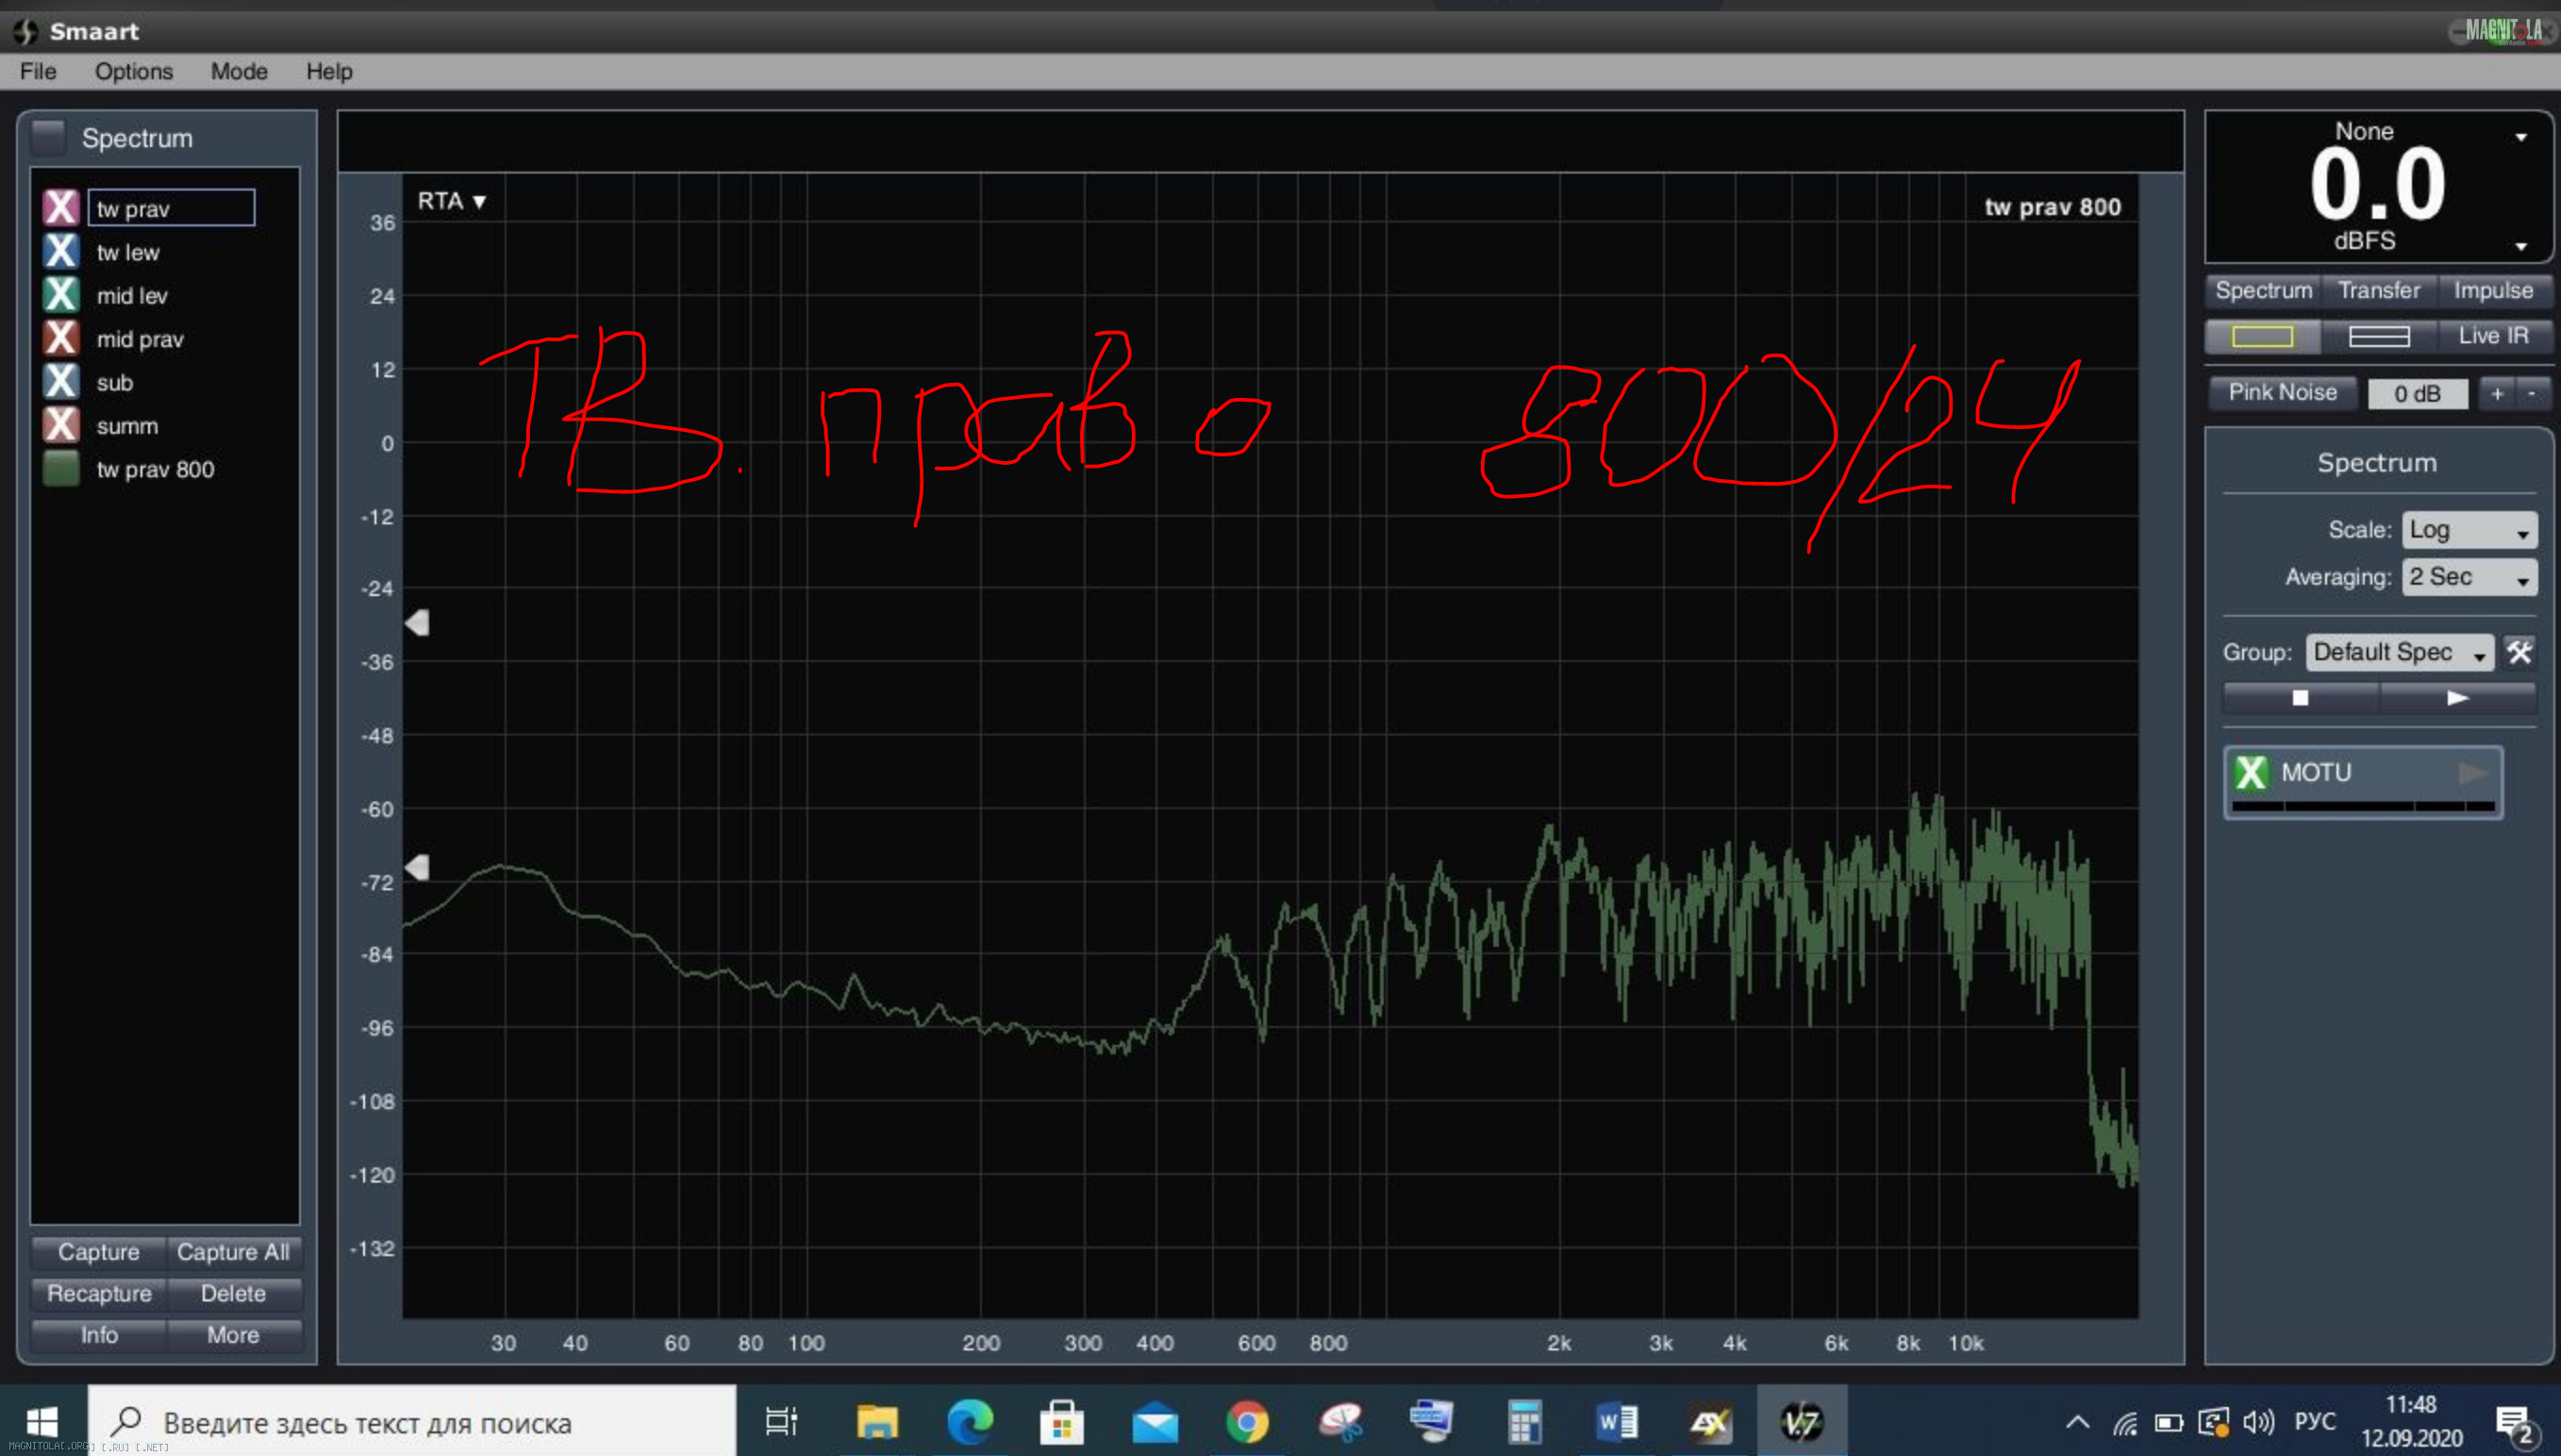Image resolution: width=2561 pixels, height=1456 pixels.
Task: Click the Smaart v7 taskbar icon
Action: coord(1801,1421)
